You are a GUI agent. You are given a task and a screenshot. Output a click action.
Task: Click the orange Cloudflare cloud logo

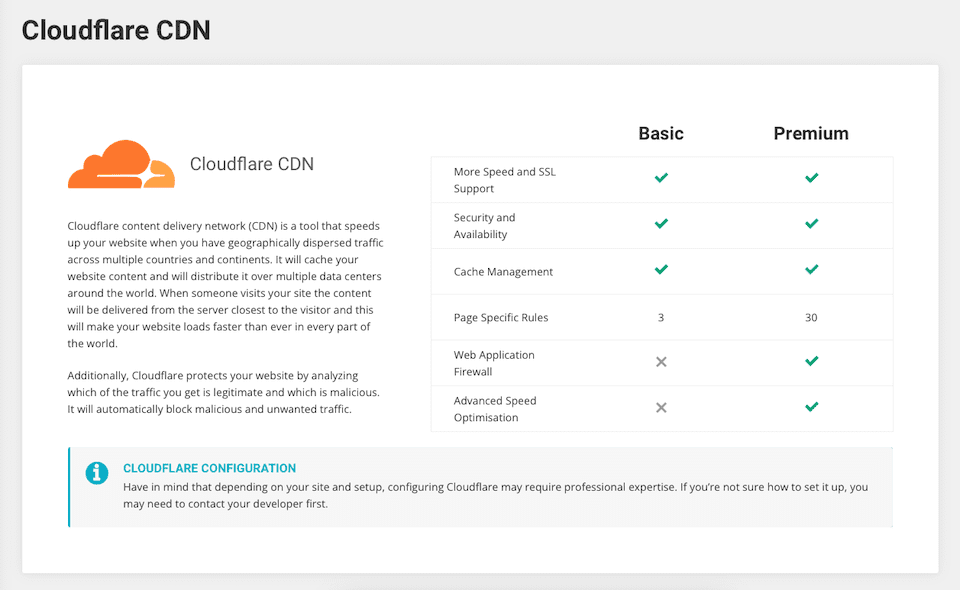tap(120, 164)
